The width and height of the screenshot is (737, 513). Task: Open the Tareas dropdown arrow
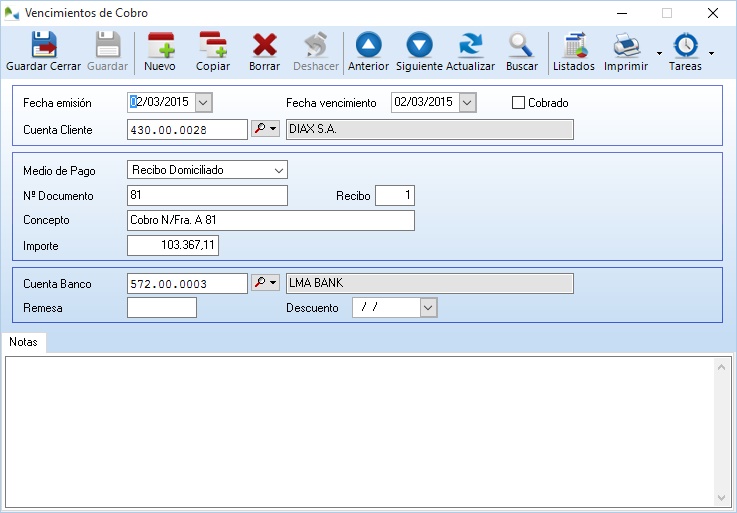pos(711,53)
